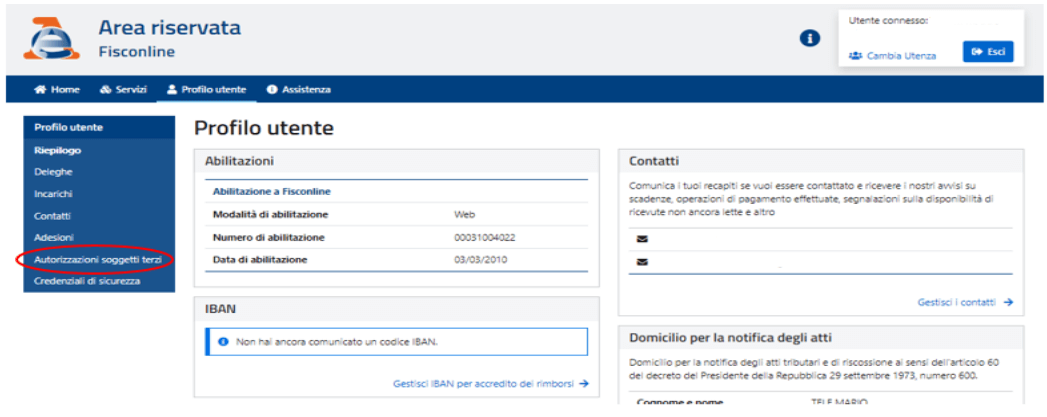
Task: Click the users icon beside Cambia Utenza
Action: point(855,56)
